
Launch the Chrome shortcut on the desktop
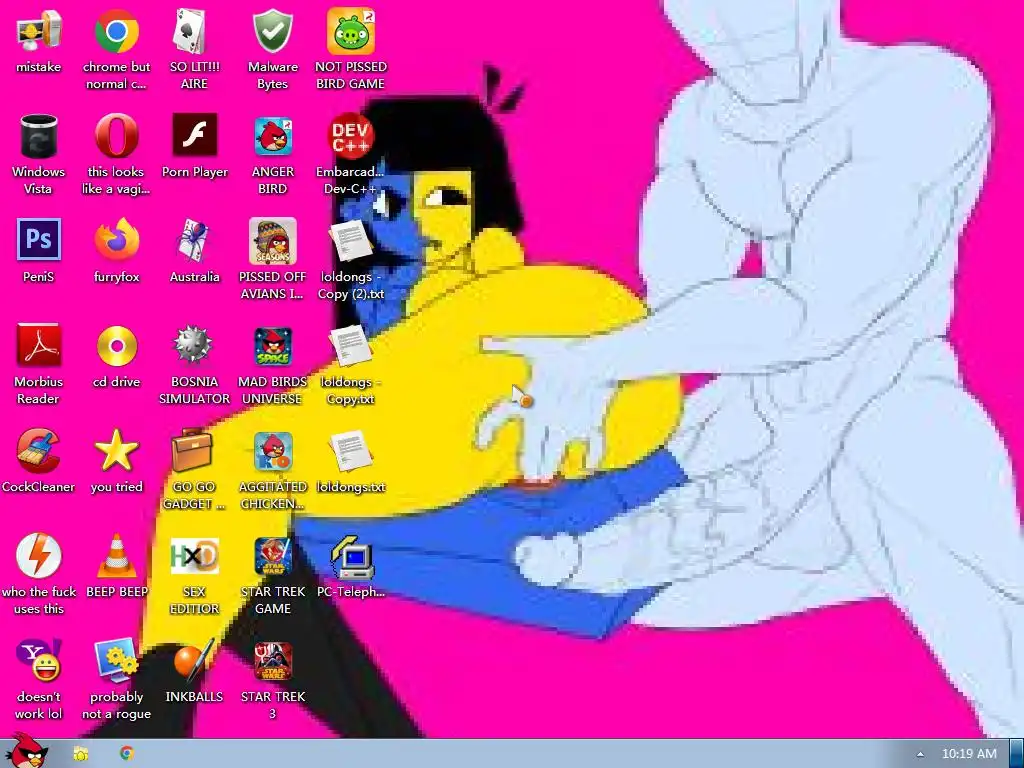(116, 33)
